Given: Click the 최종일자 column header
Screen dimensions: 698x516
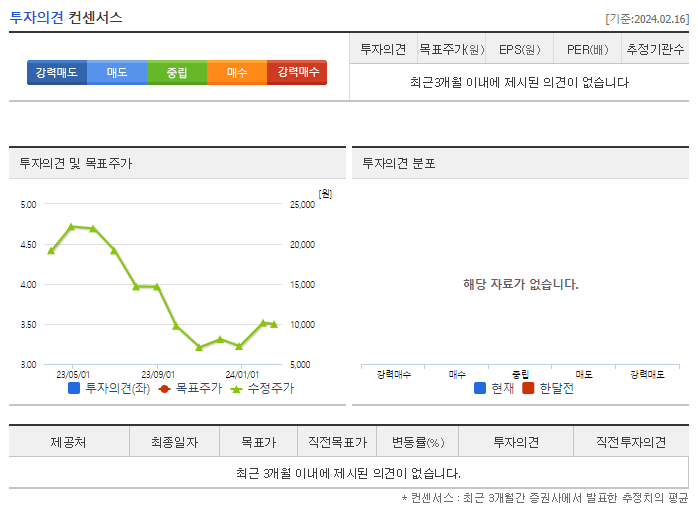Looking at the screenshot, I should click(x=174, y=442).
